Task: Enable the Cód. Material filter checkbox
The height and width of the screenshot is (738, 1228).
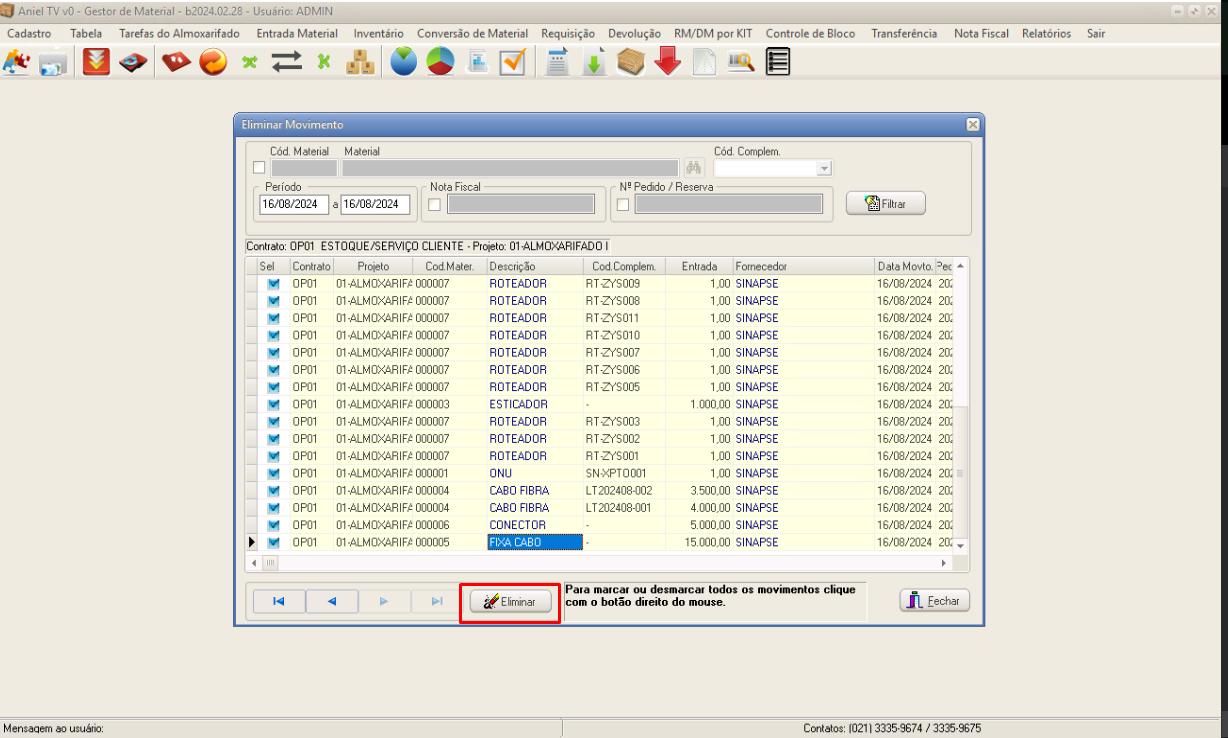Action: 260,168
